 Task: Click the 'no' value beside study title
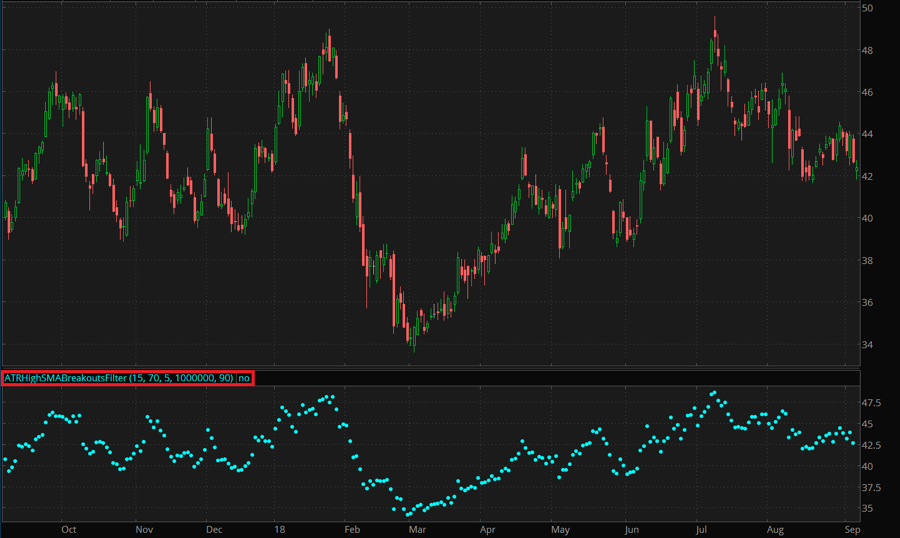click(x=245, y=378)
